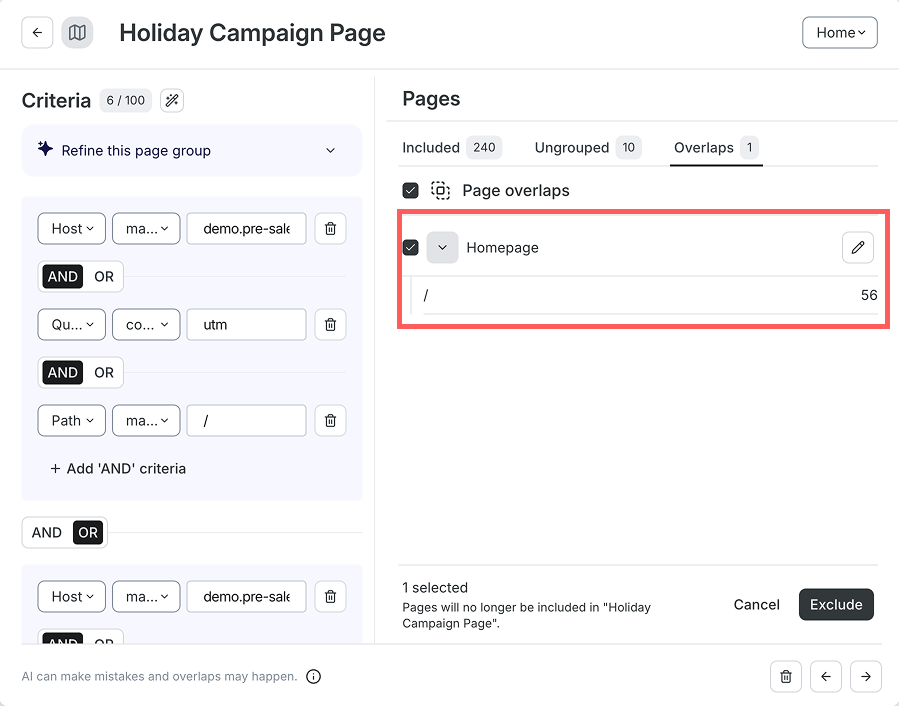This screenshot has height=706, width=899.
Task: Delete the utm query criteria row
Action: (x=330, y=325)
